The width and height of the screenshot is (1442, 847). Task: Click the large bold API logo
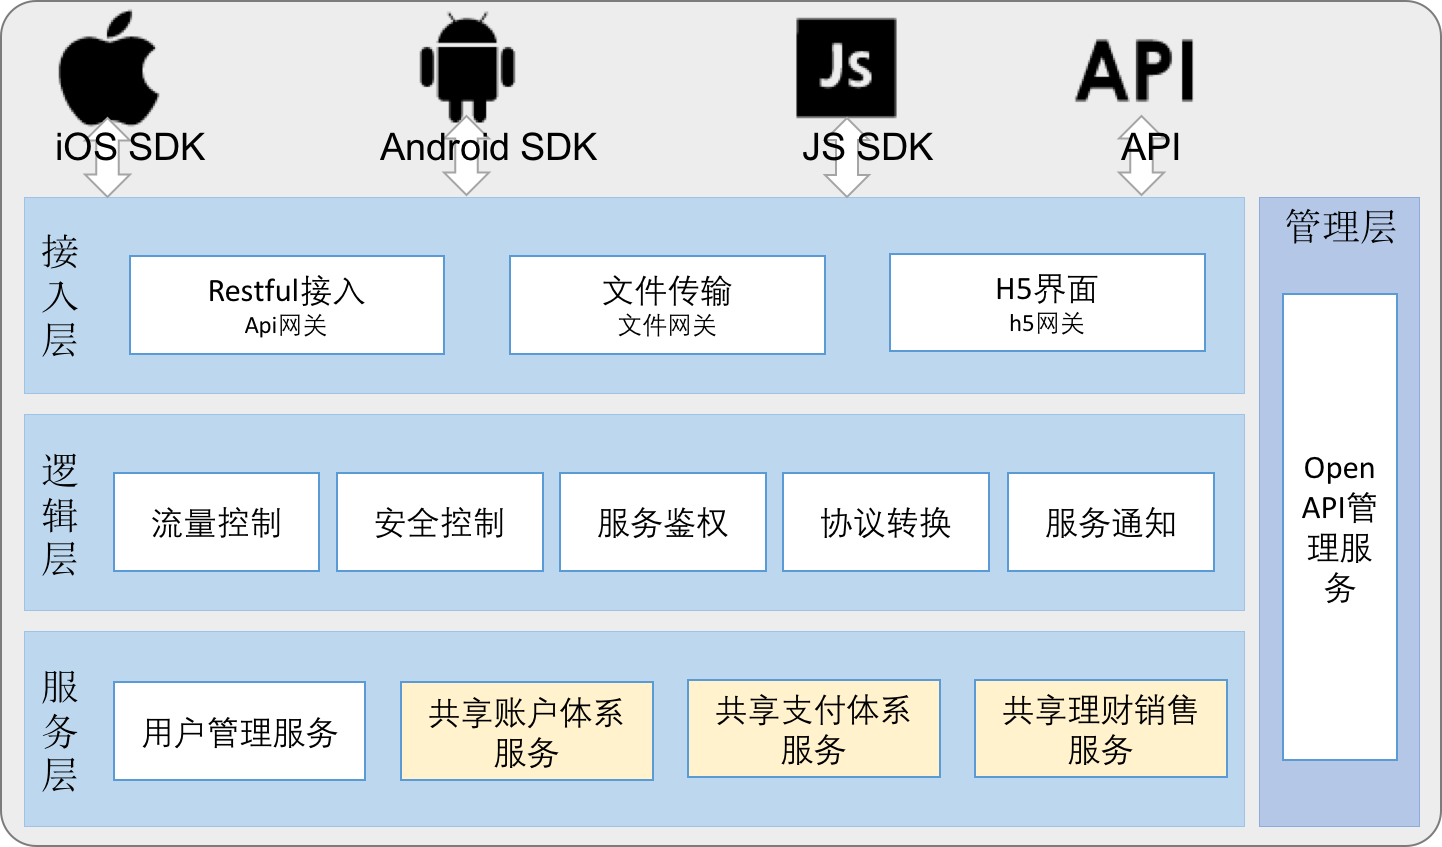pyautogui.click(x=1135, y=71)
